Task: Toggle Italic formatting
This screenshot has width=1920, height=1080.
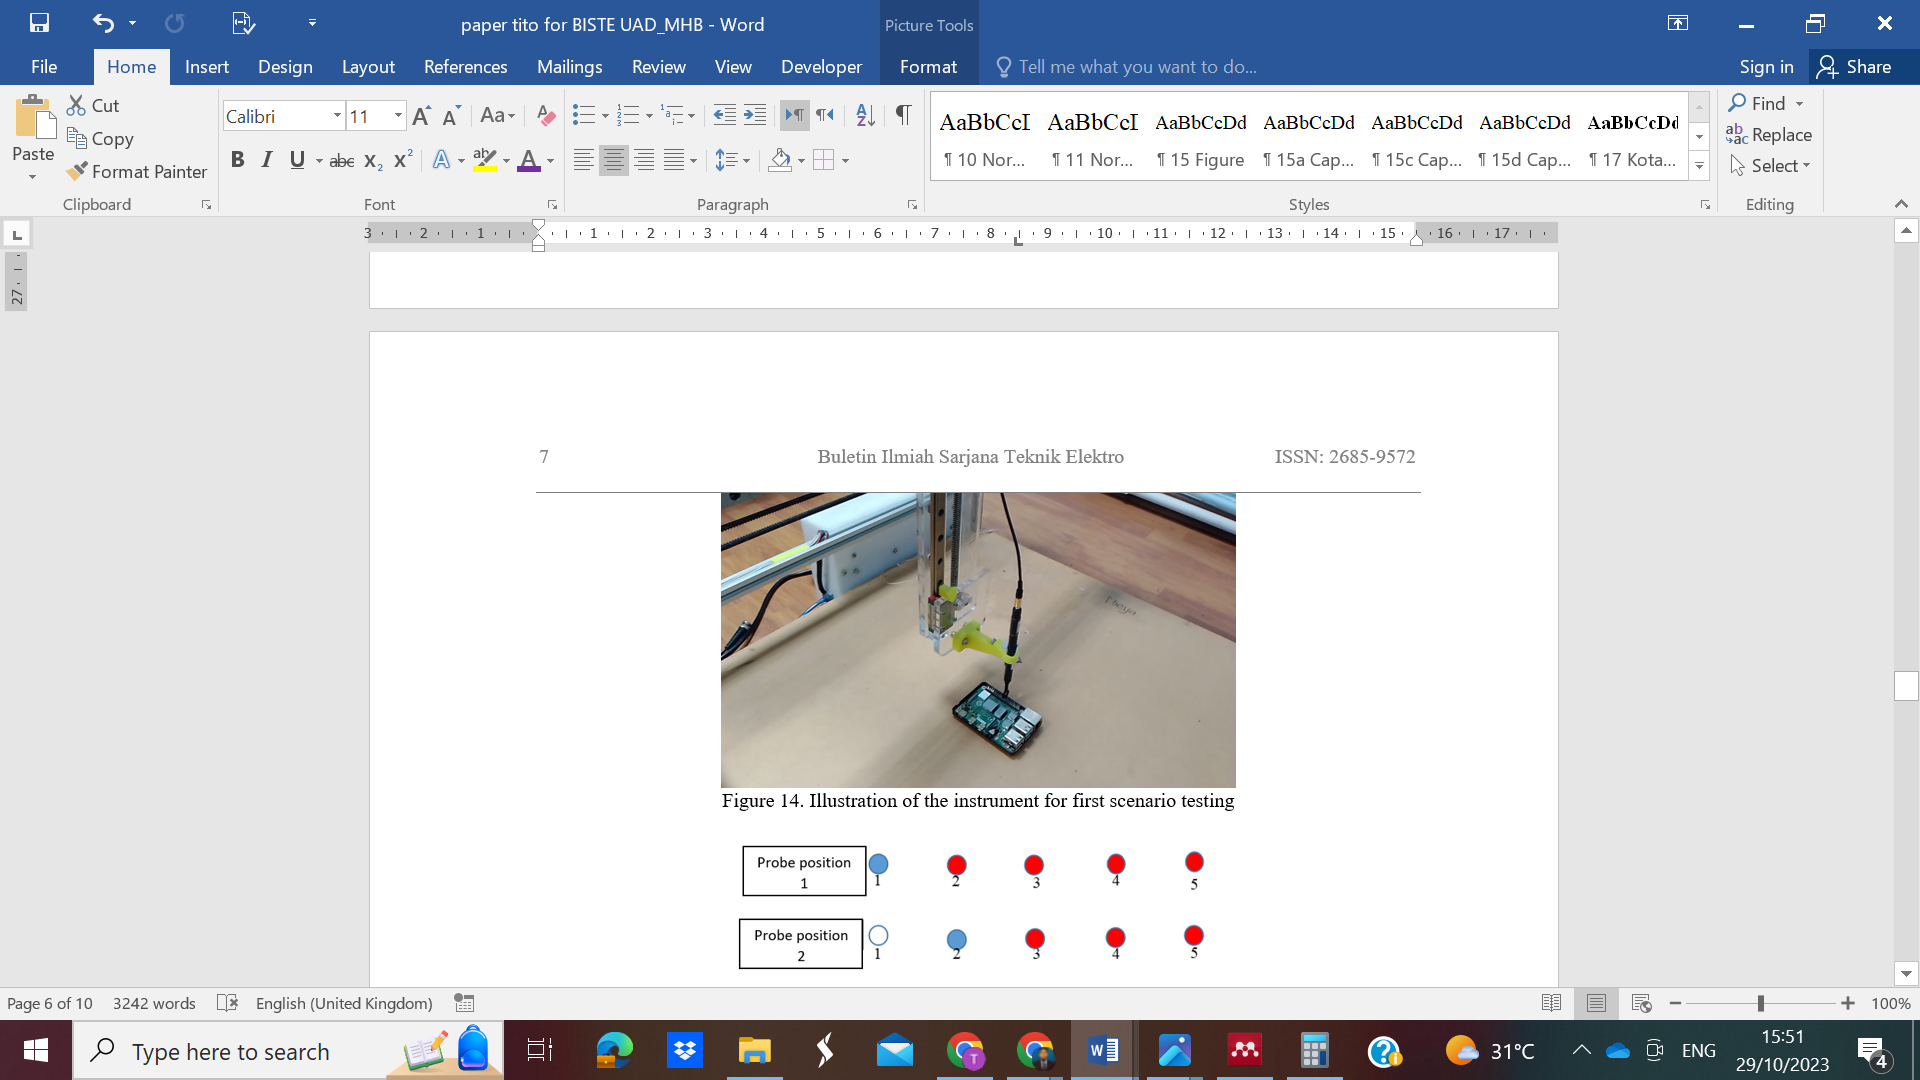Action: [266, 160]
